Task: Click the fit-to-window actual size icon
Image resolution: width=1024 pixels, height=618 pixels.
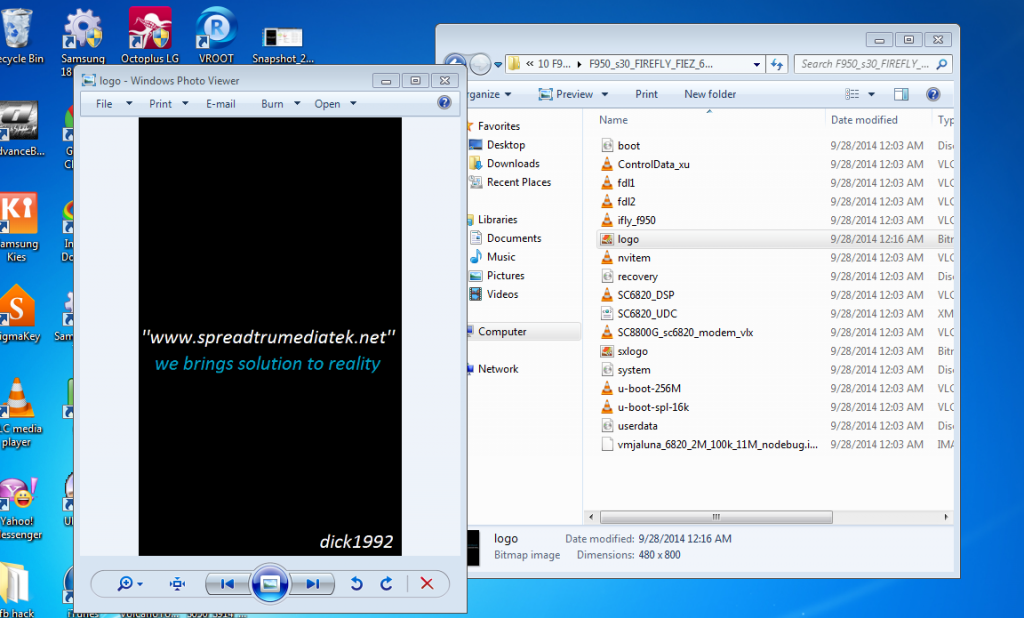Action: [178, 584]
